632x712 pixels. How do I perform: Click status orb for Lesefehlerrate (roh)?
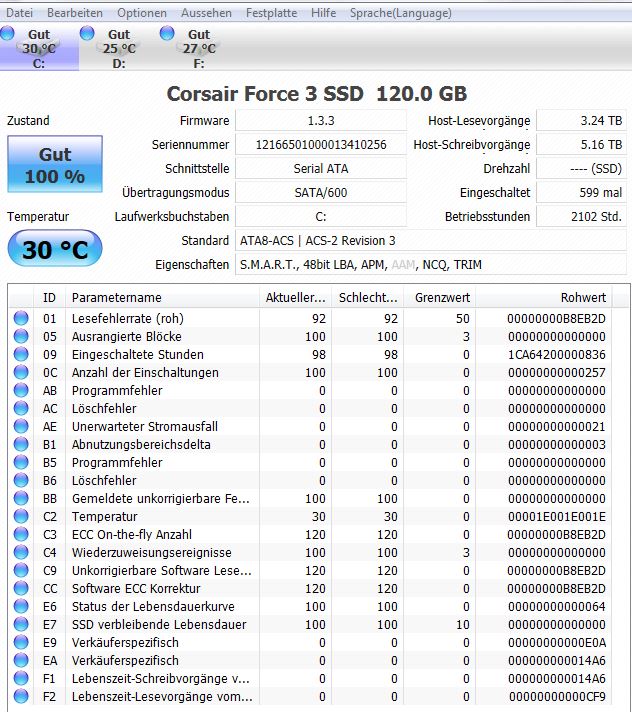click(21, 318)
